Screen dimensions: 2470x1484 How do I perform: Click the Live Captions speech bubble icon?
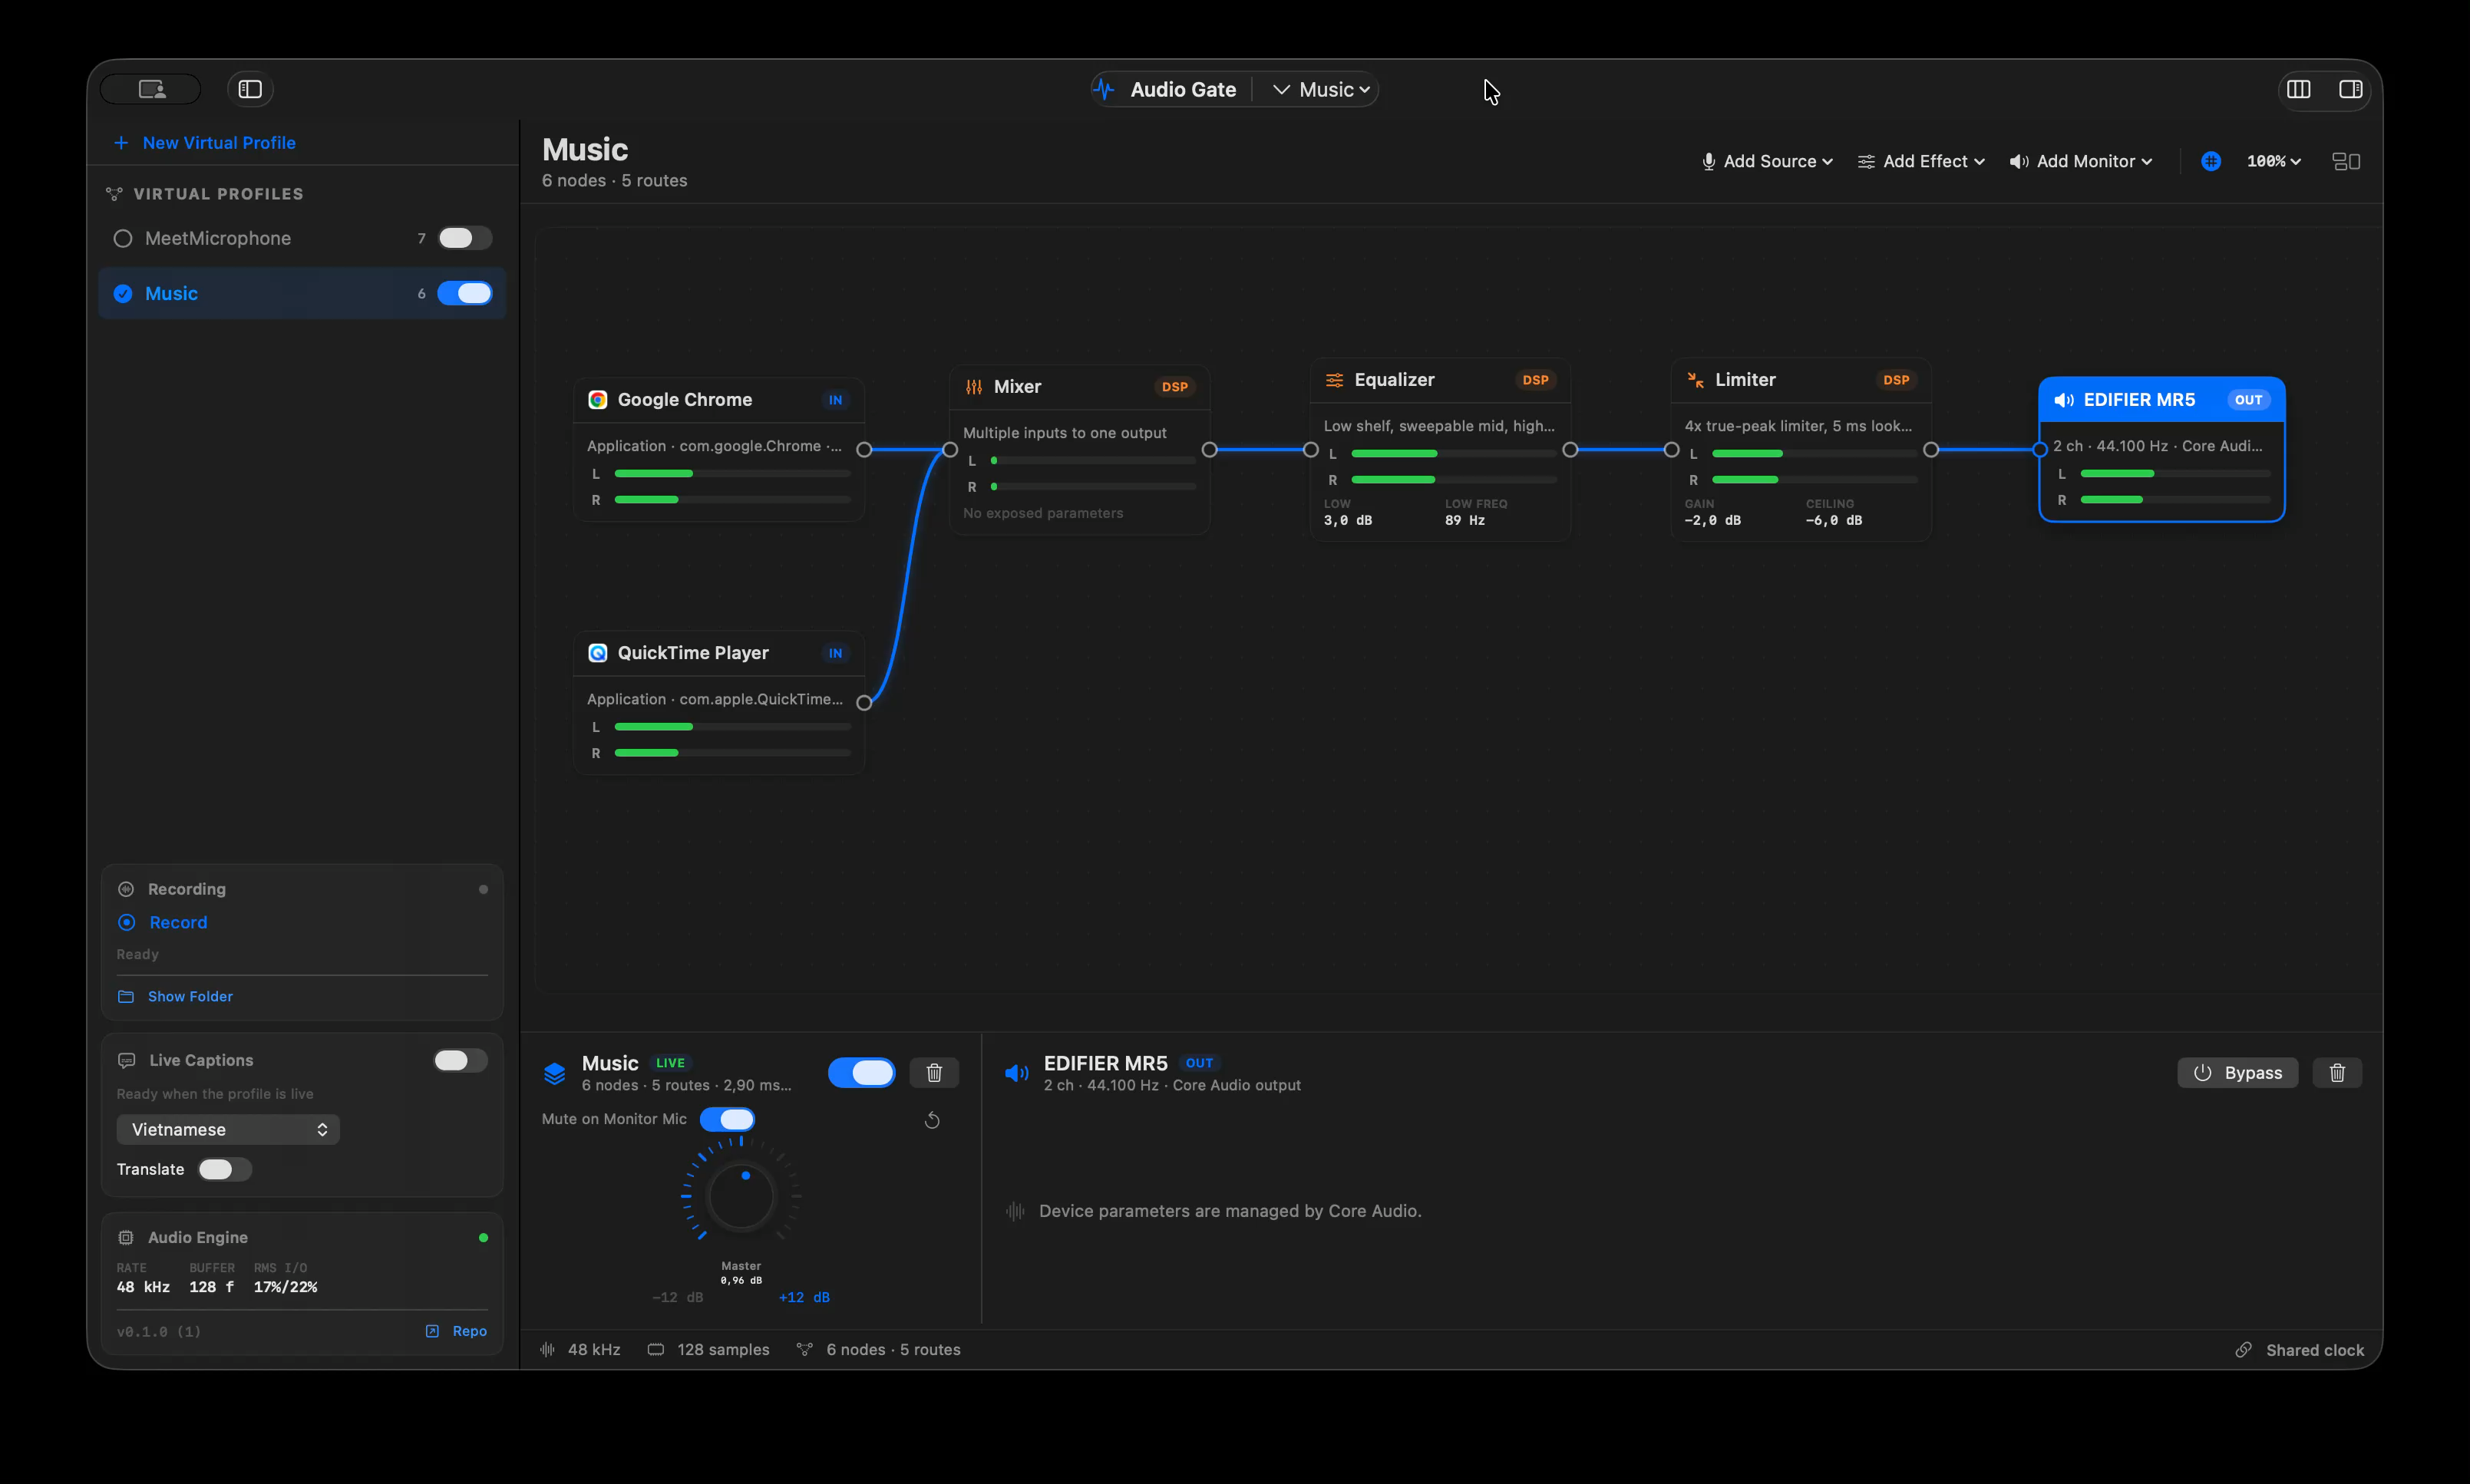pyautogui.click(x=127, y=1060)
